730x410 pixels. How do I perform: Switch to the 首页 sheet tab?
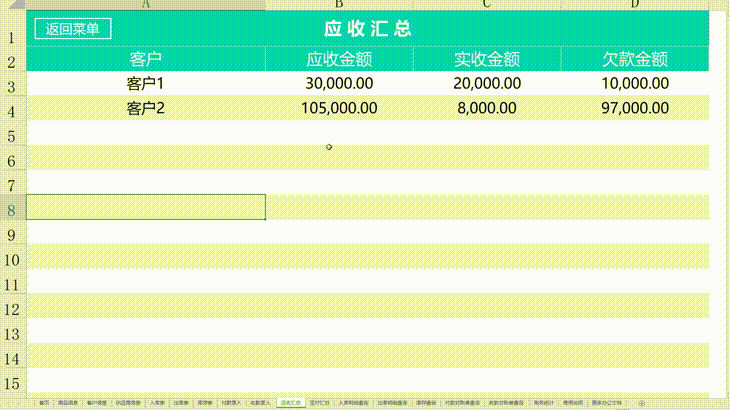click(43, 402)
